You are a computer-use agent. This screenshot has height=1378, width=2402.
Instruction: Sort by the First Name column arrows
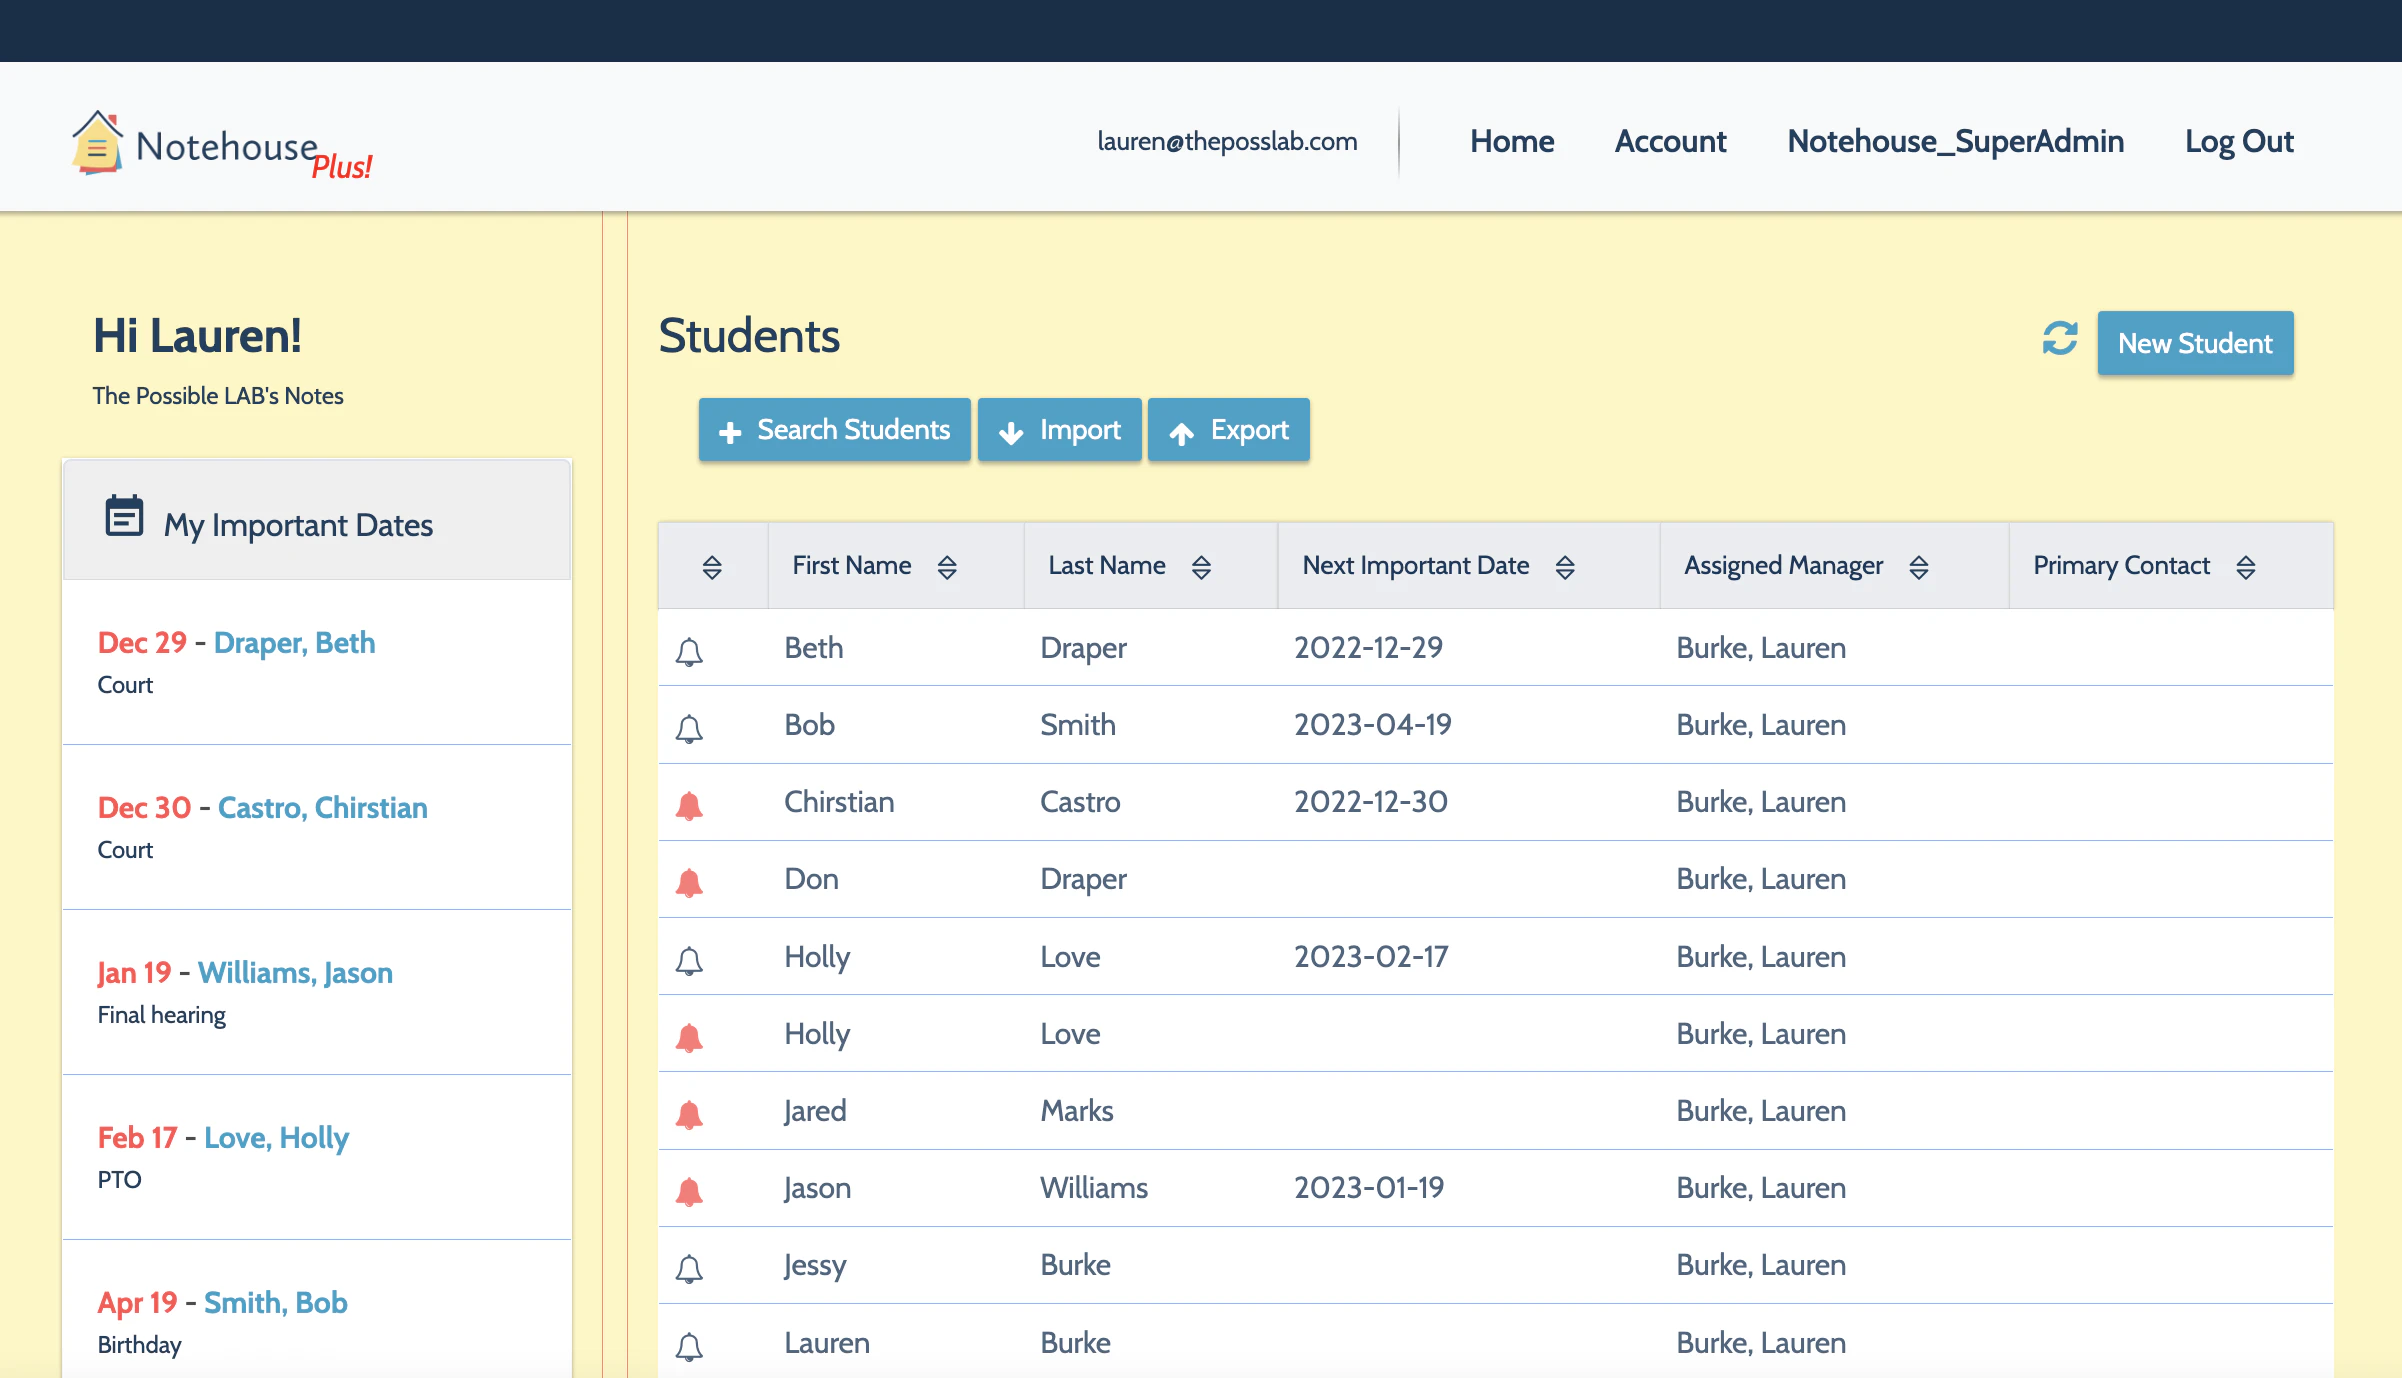click(947, 567)
